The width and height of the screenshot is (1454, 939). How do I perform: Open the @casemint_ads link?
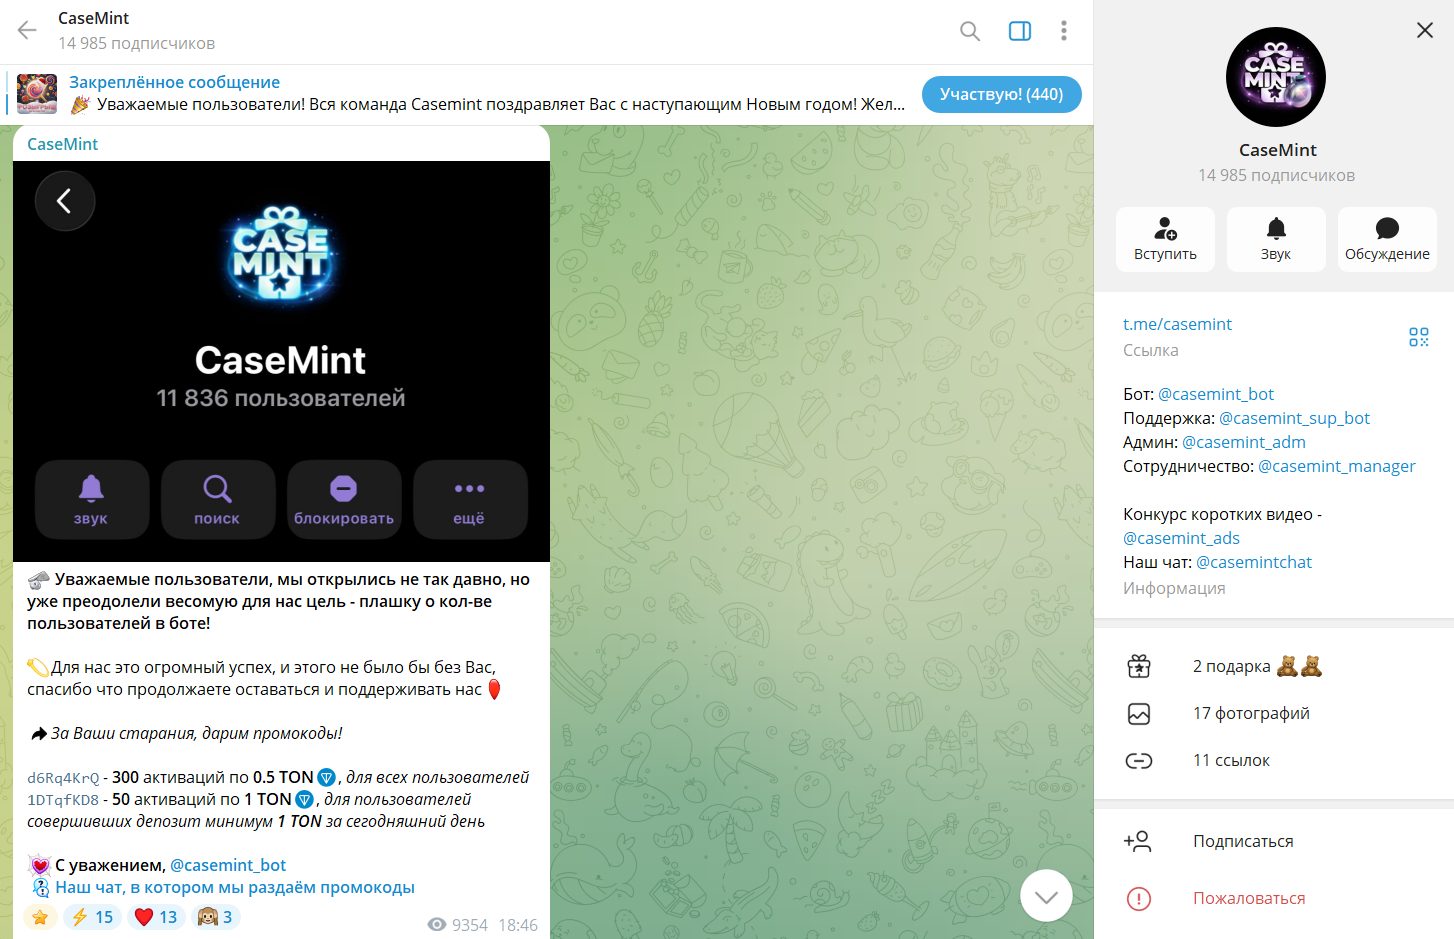pos(1181,538)
